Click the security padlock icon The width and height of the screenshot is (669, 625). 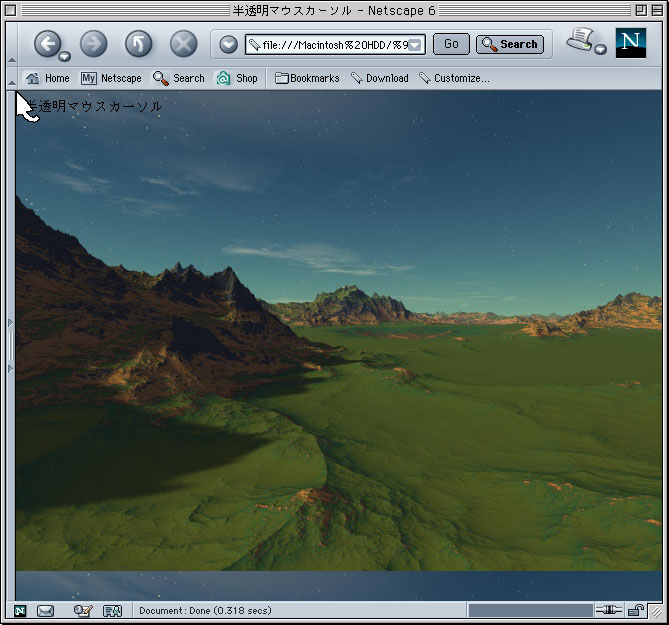636,610
